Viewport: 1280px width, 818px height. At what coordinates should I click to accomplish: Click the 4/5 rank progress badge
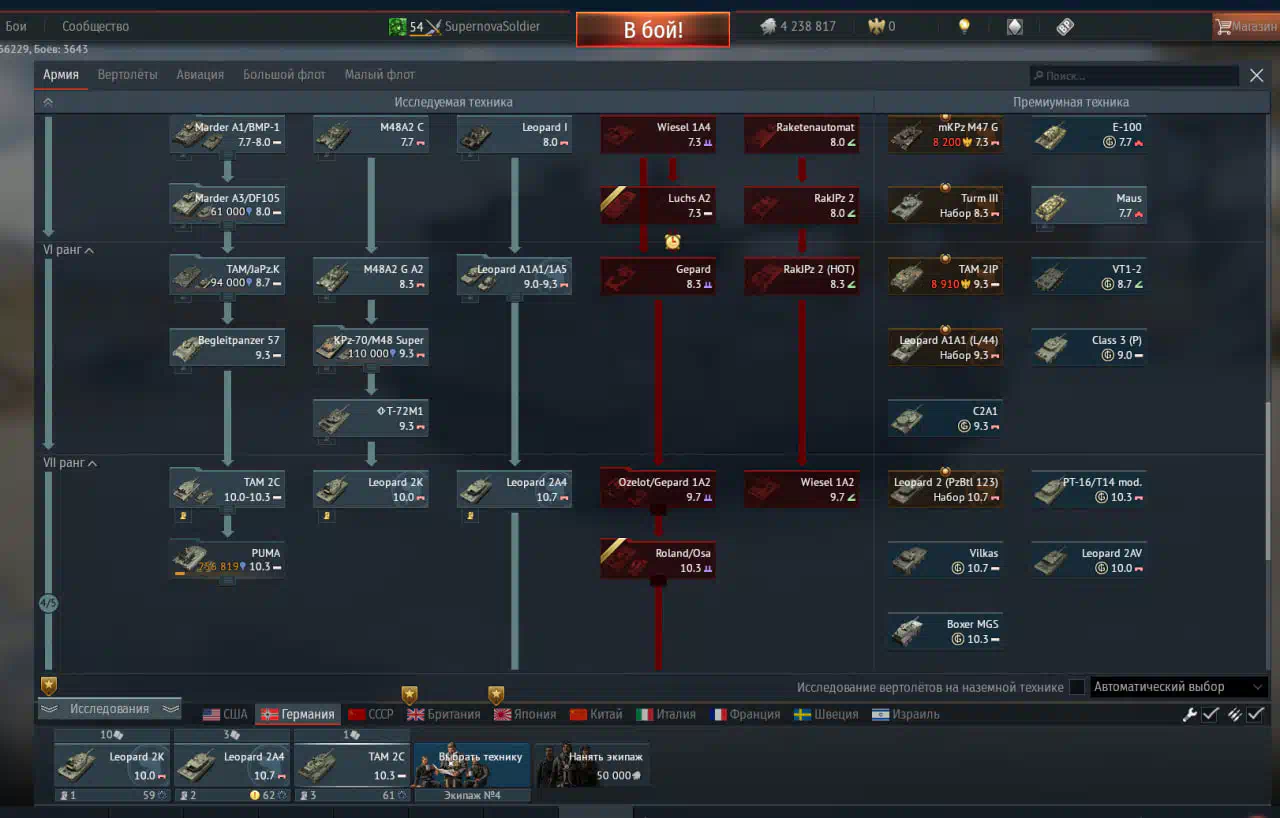point(48,604)
